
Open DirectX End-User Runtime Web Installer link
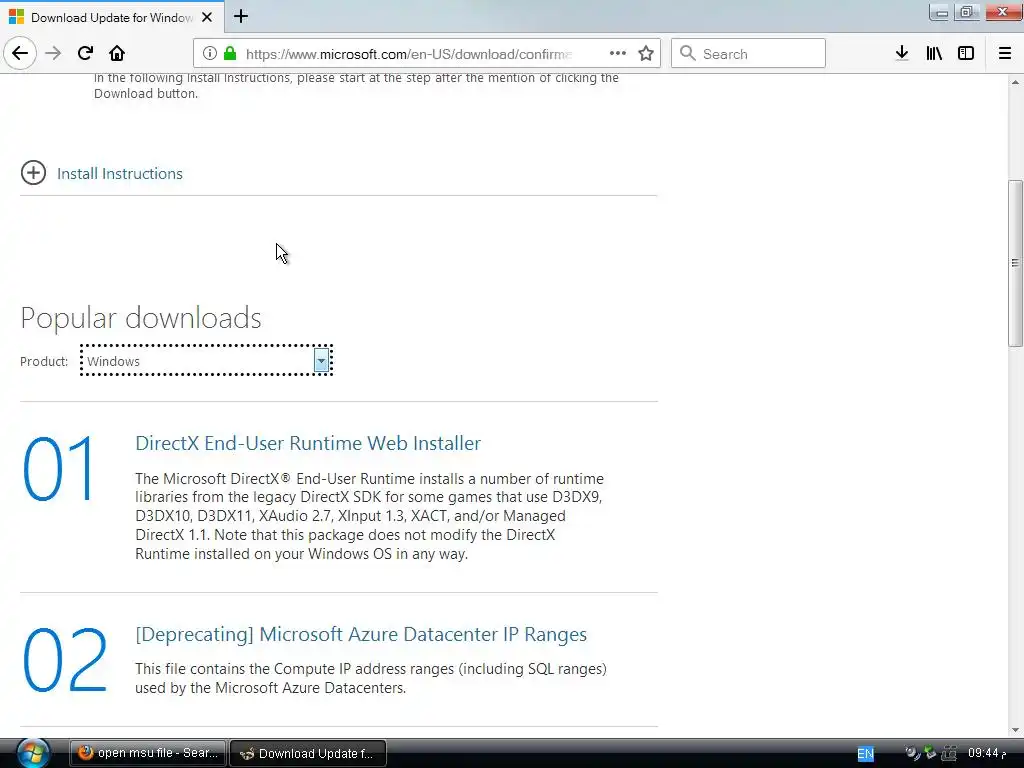(308, 443)
